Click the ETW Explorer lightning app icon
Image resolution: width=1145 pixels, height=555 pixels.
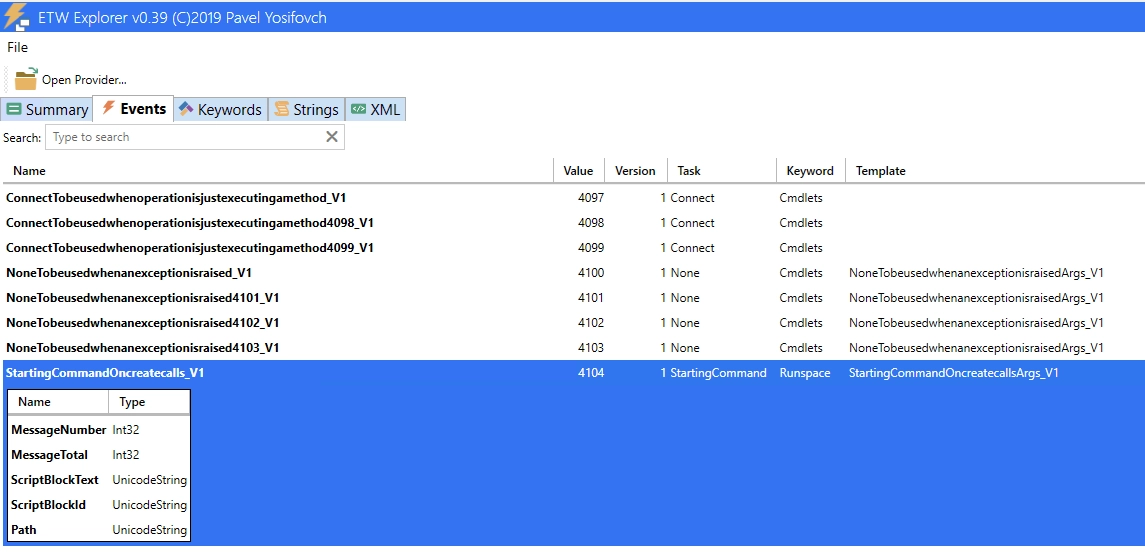tap(17, 17)
